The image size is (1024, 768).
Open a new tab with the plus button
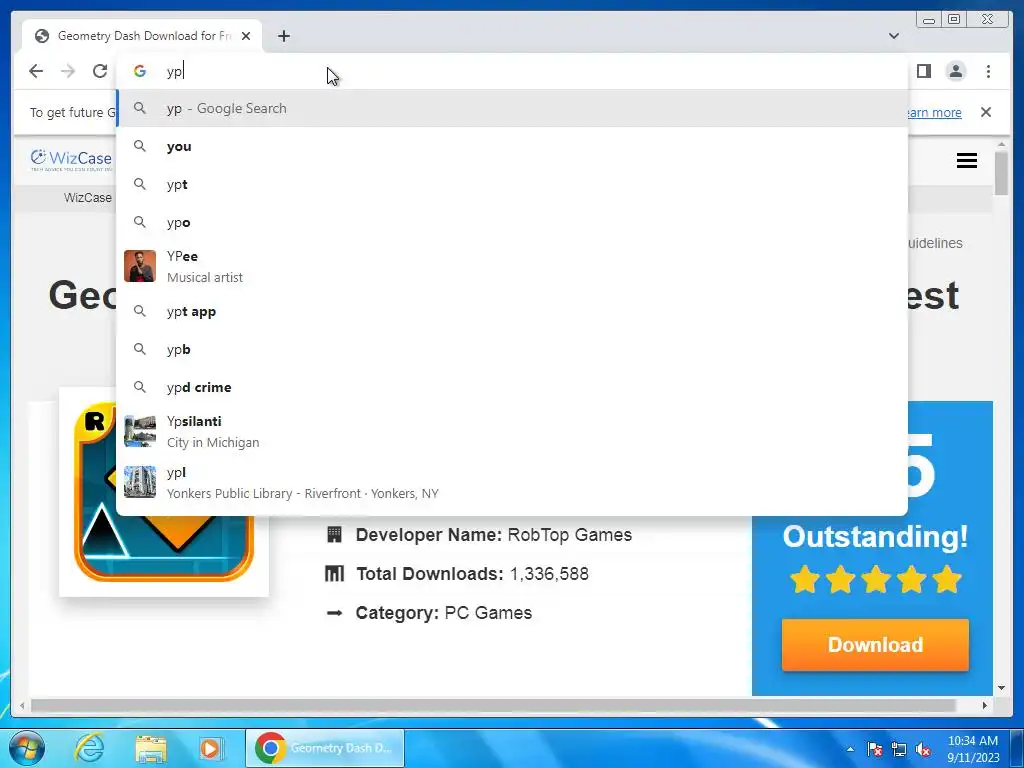coord(283,36)
